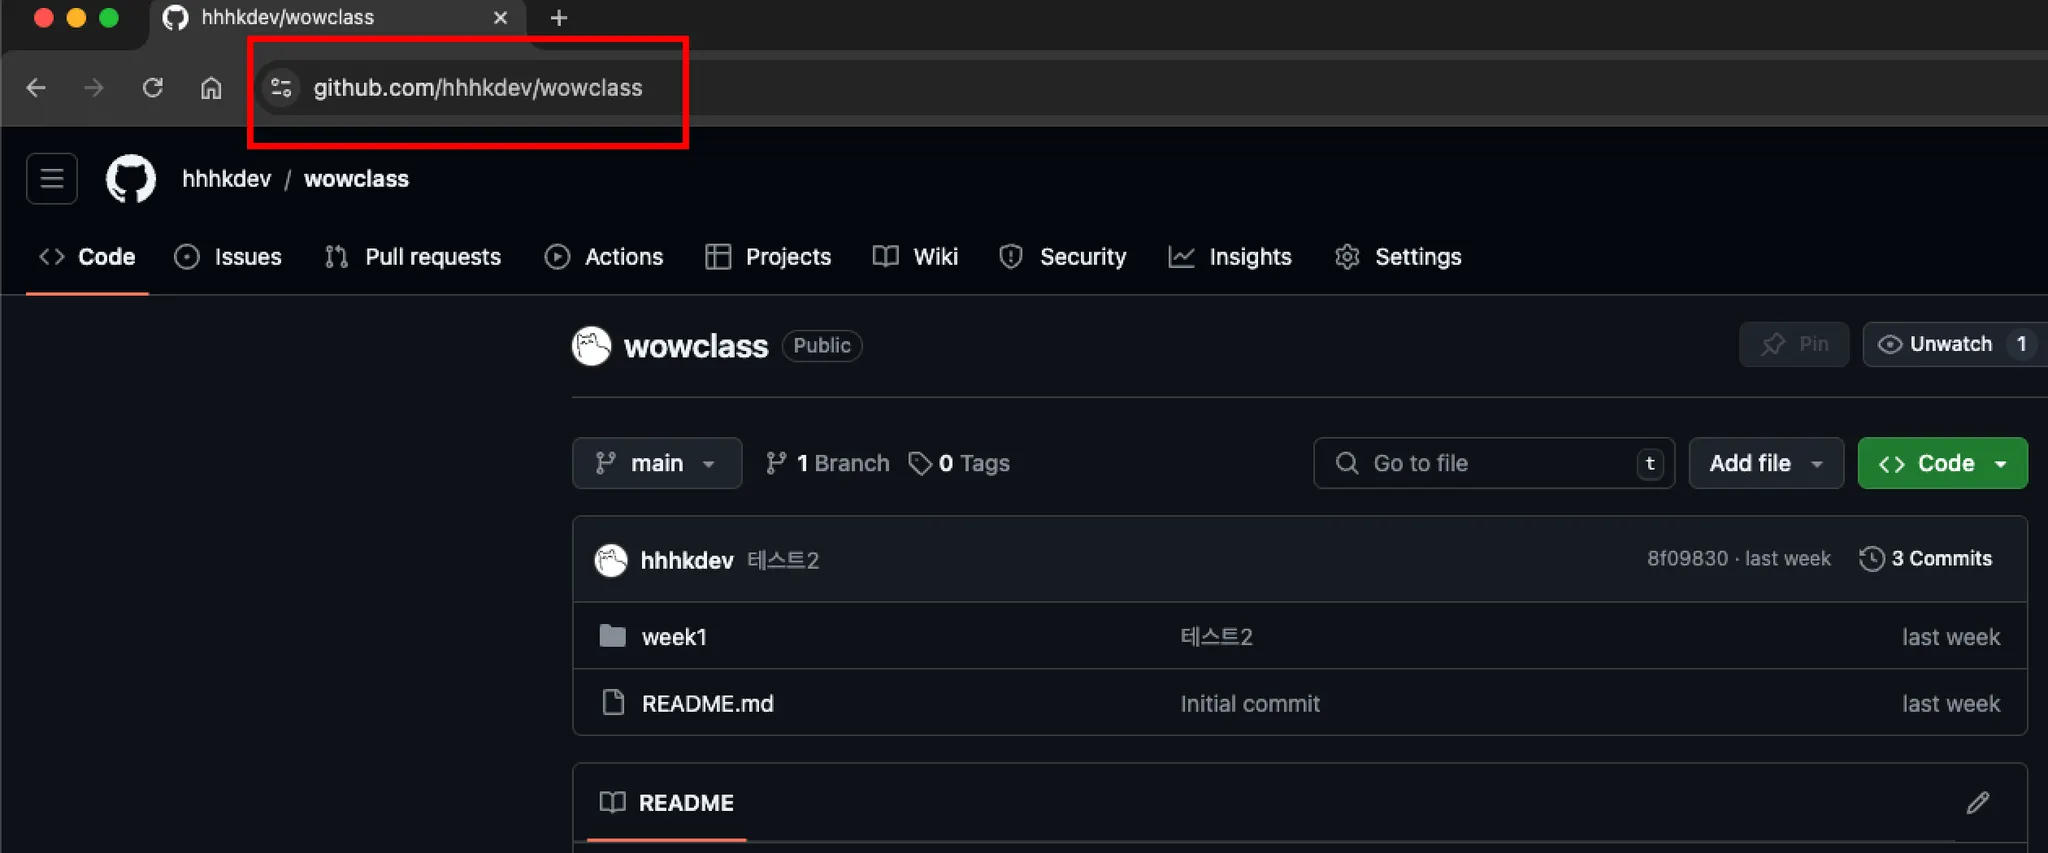Click wowclass in the header breadcrumb
Image resolution: width=2048 pixels, height=853 pixels.
pyautogui.click(x=356, y=179)
